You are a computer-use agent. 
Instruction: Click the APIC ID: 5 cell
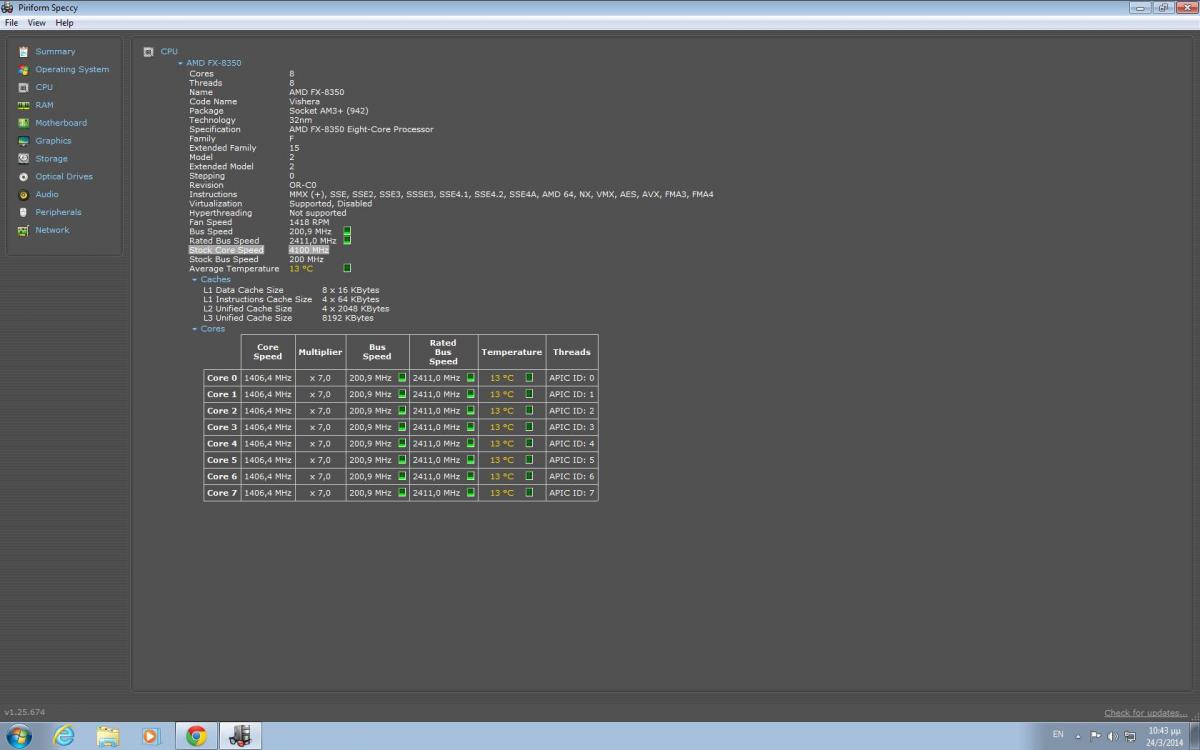[x=572, y=460]
